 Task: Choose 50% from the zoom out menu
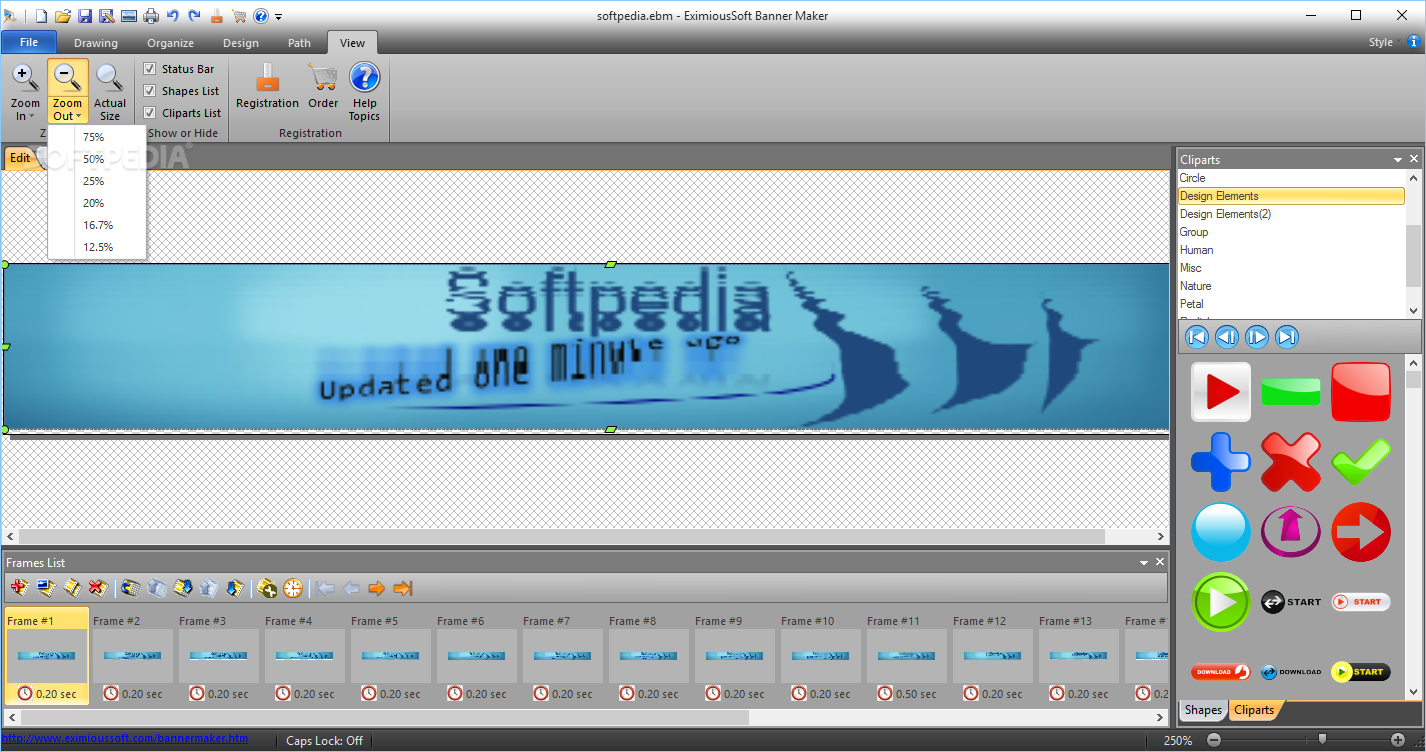[97, 159]
